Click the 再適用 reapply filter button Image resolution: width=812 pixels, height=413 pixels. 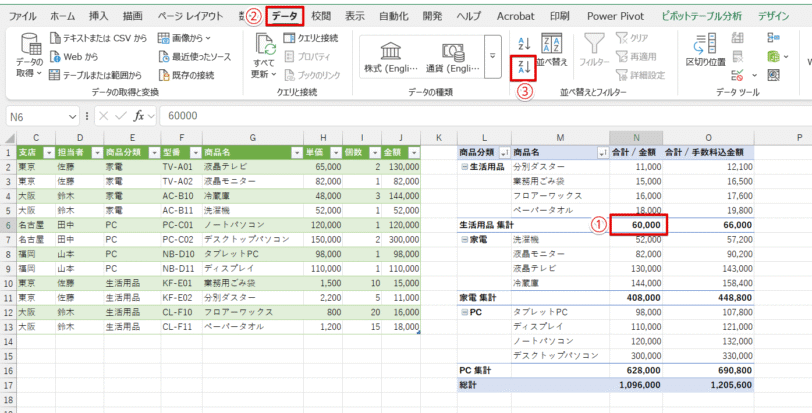pyautogui.click(x=636, y=56)
